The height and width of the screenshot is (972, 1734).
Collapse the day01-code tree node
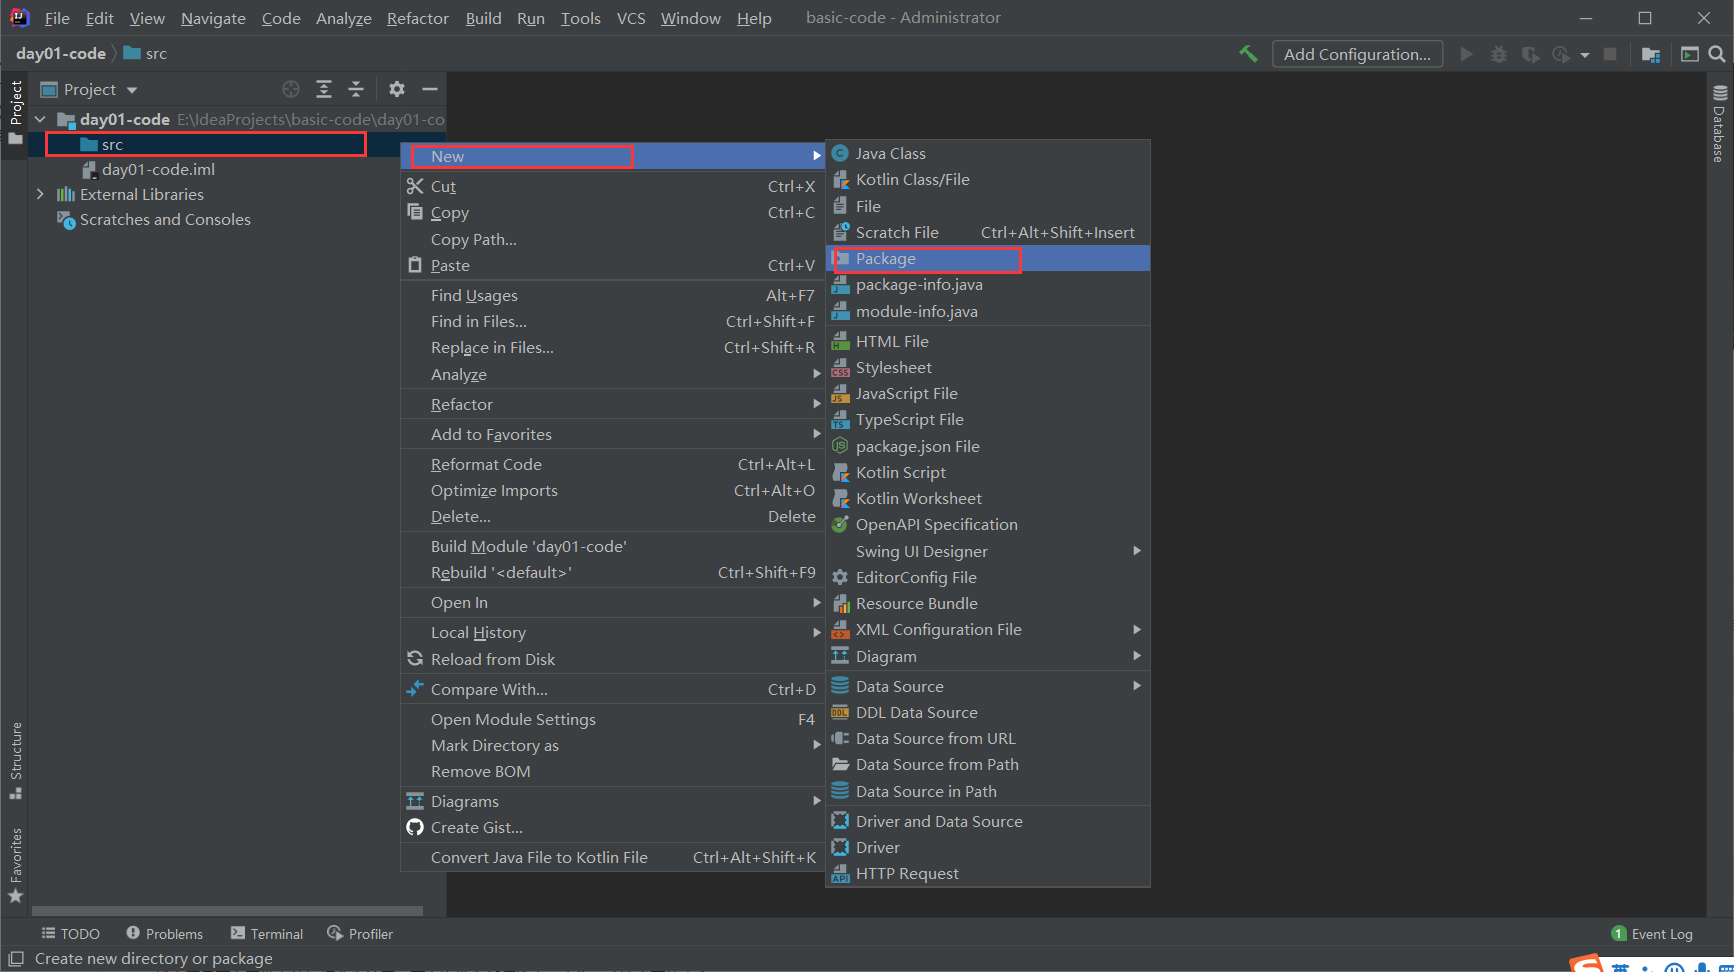(40, 119)
